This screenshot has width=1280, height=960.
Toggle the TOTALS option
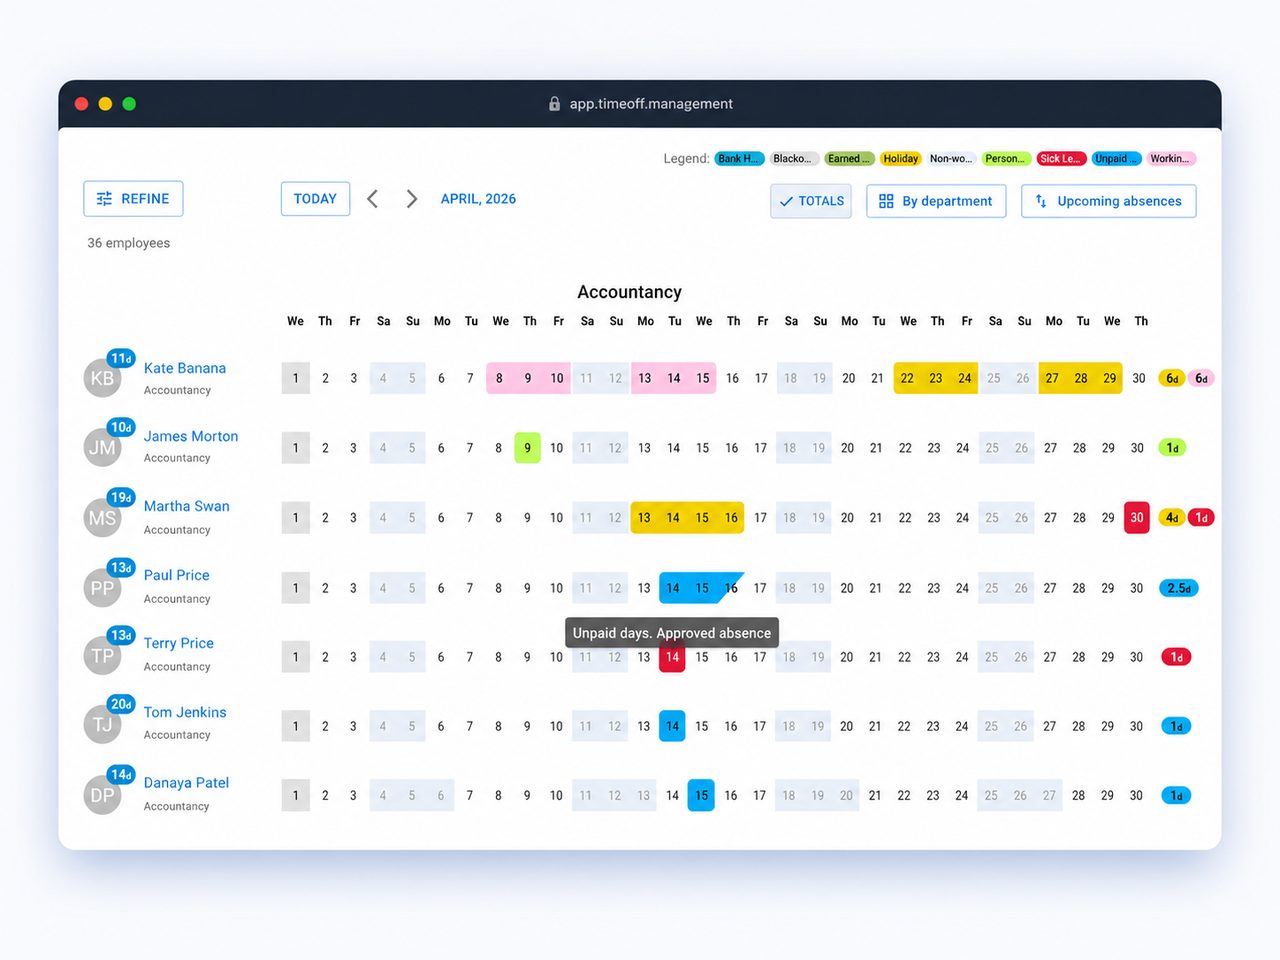pos(811,201)
